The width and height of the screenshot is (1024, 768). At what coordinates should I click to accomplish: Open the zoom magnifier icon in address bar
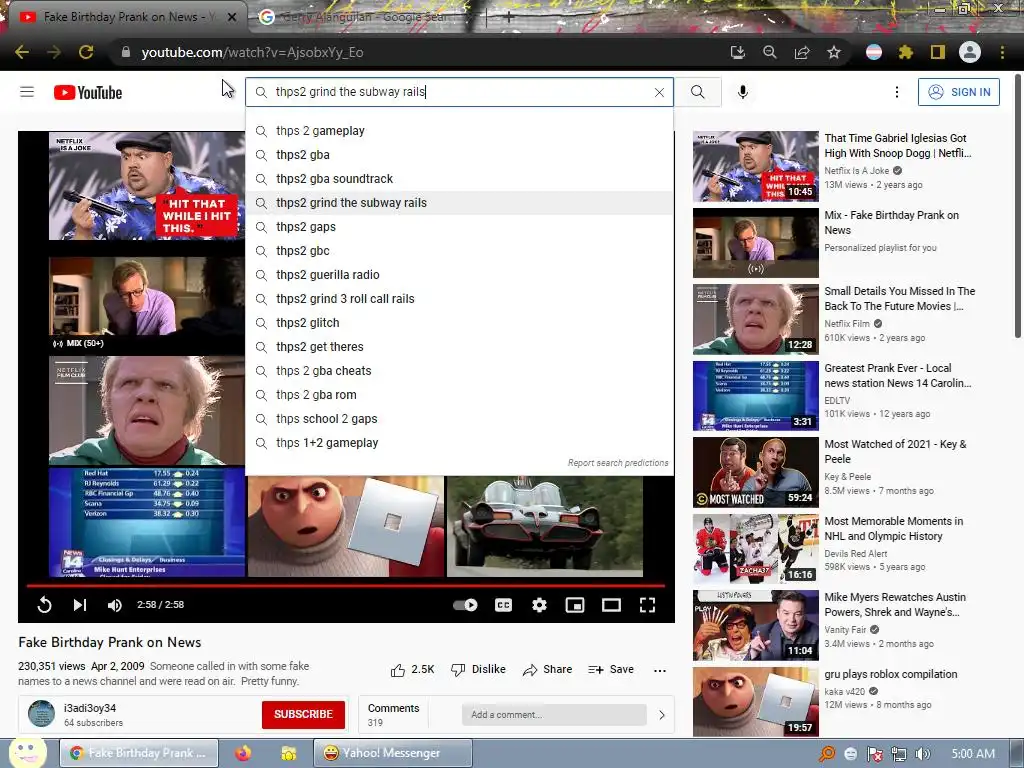point(770,52)
